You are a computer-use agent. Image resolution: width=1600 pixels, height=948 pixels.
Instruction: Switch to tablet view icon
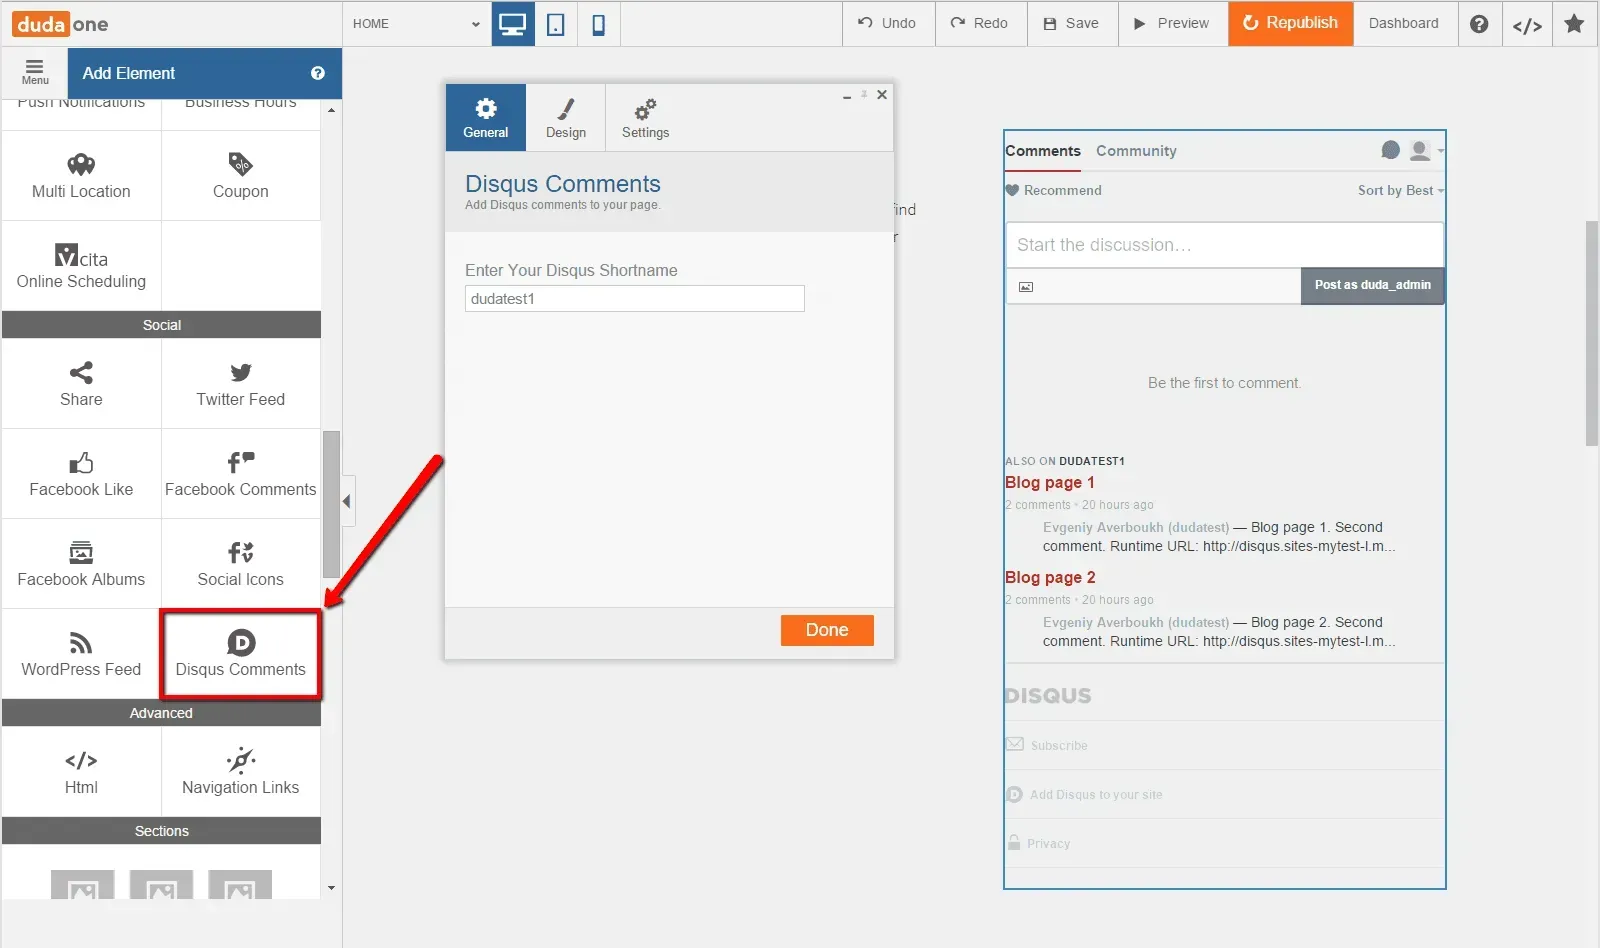556,24
